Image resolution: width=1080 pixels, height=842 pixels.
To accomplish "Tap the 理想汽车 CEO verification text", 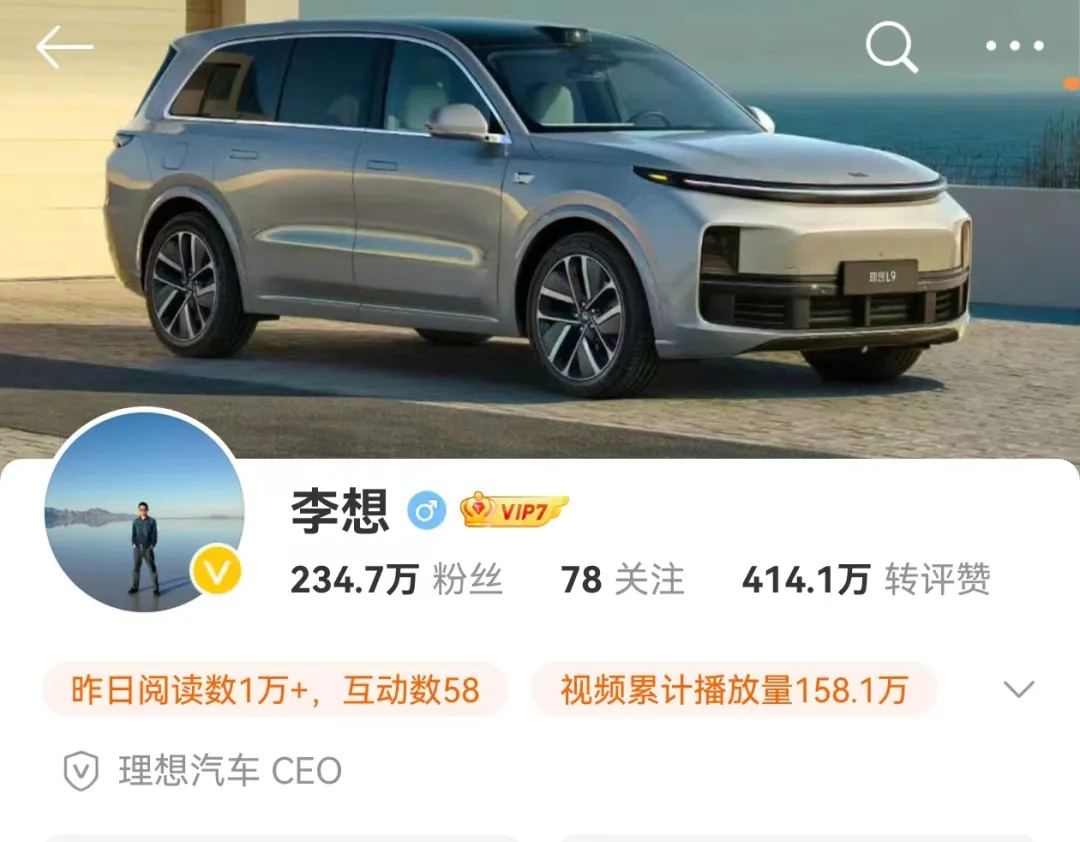I will tap(230, 770).
